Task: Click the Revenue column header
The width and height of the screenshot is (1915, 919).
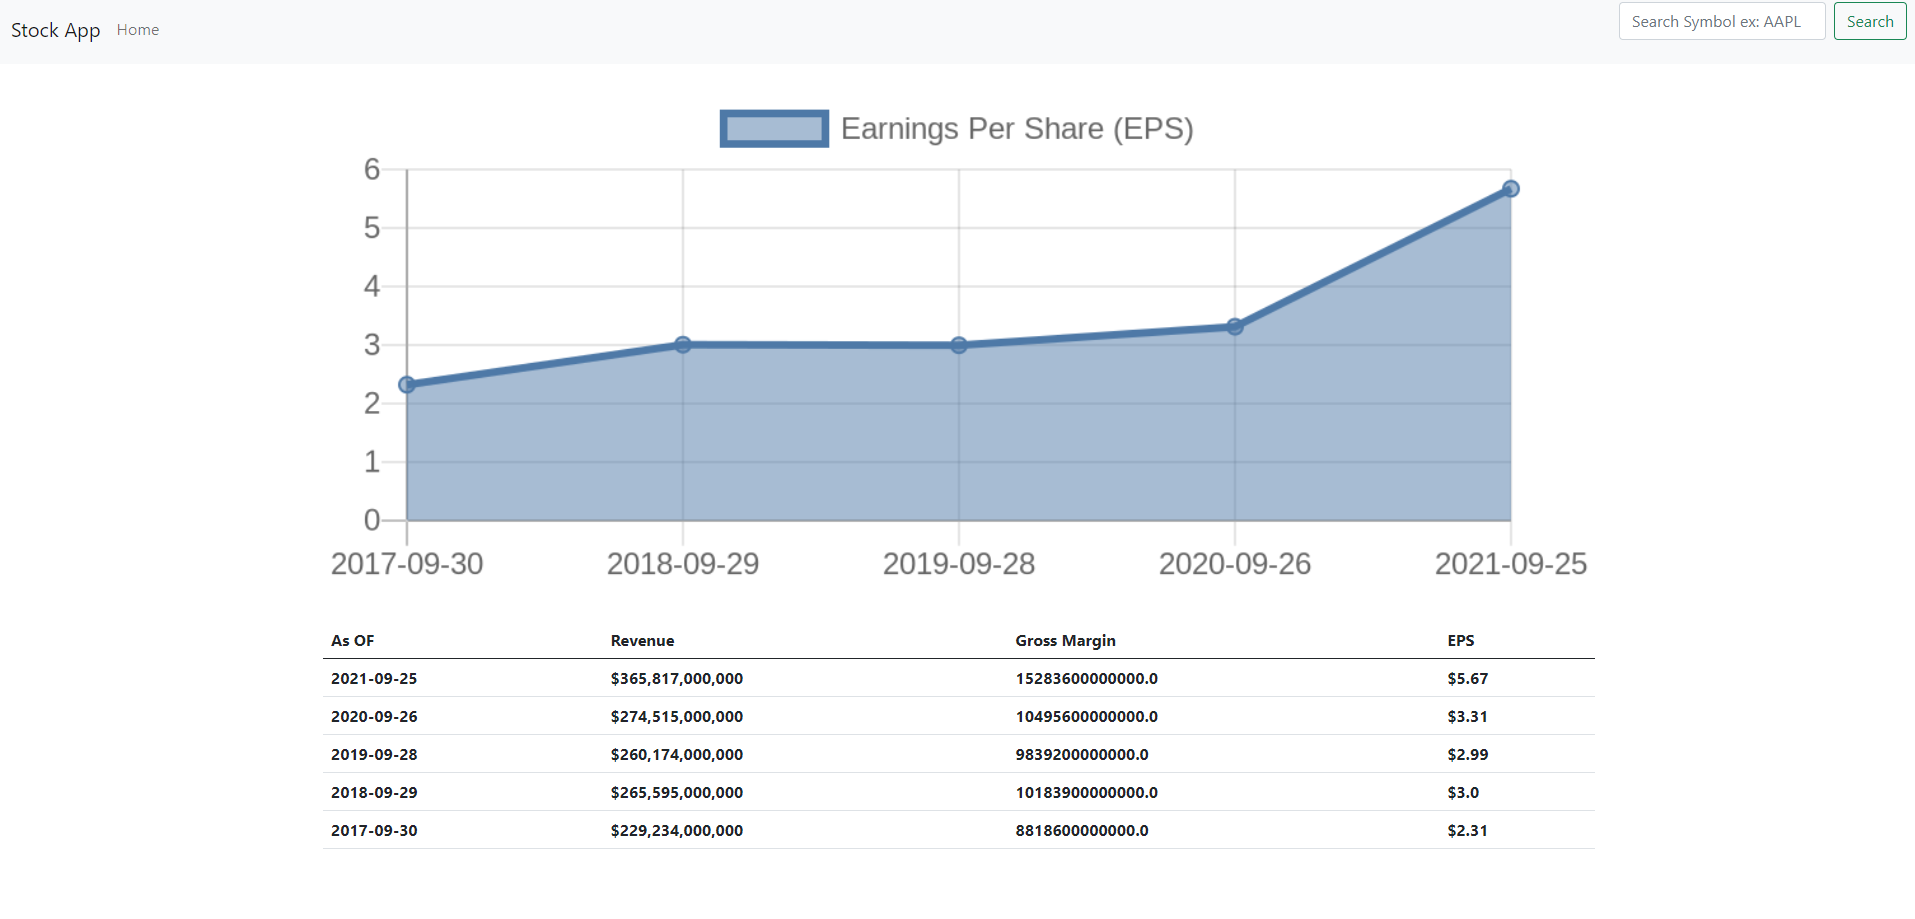Action: (642, 641)
